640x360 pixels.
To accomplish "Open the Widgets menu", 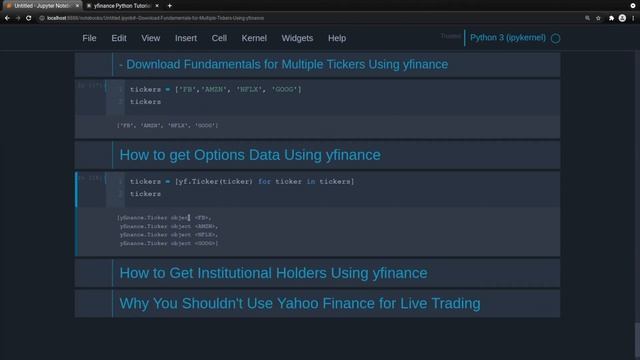I will coord(297,38).
